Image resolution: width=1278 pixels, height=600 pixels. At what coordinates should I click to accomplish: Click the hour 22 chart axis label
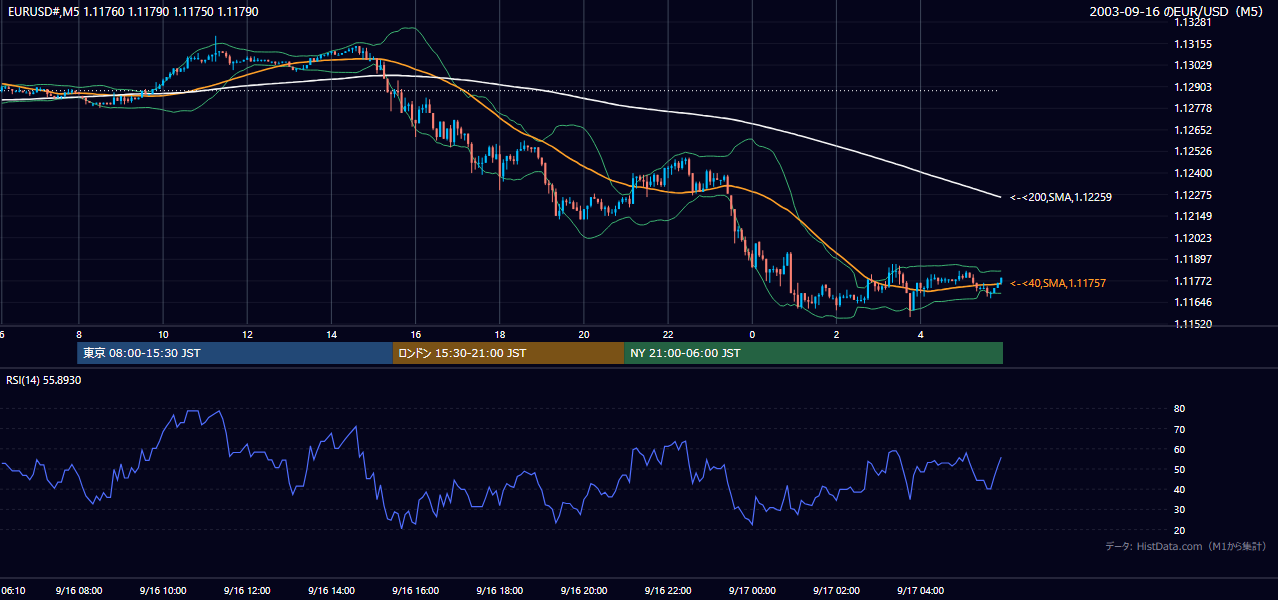click(668, 334)
